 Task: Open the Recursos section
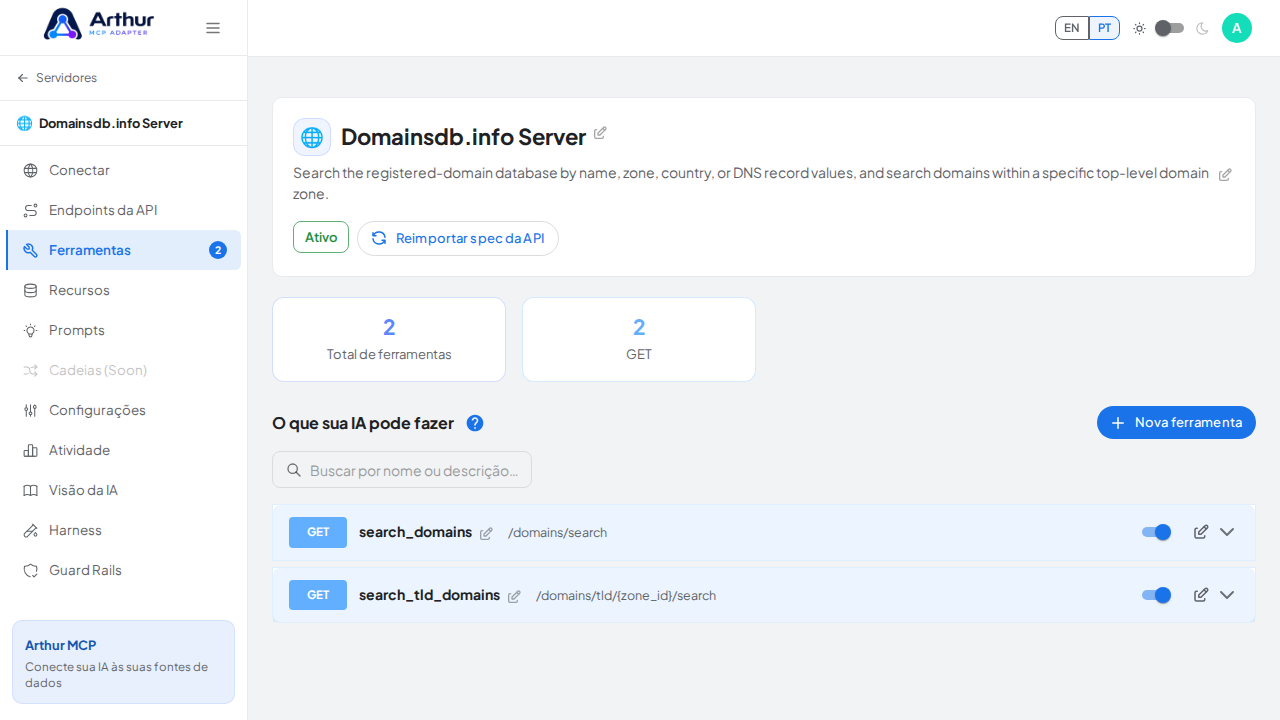pos(123,290)
